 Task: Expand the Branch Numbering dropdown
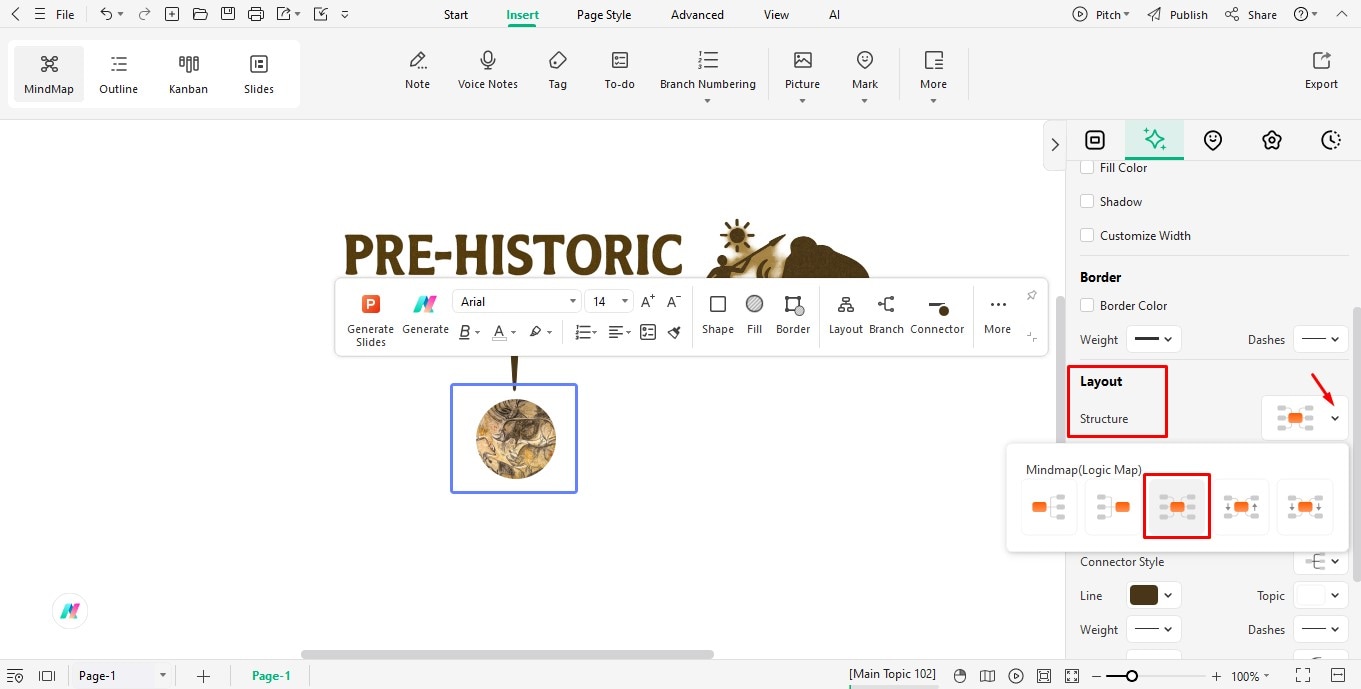pyautogui.click(x=708, y=101)
